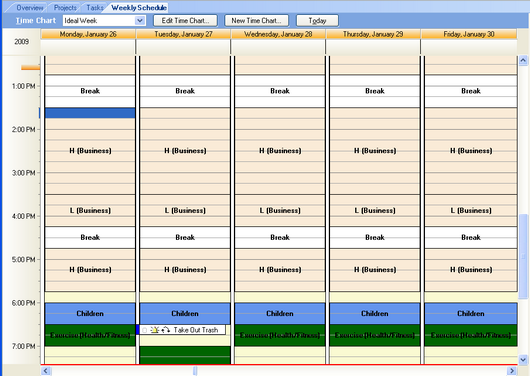530x376 pixels.
Task: Select Thursday's L (Business) block
Action: pos(375,210)
